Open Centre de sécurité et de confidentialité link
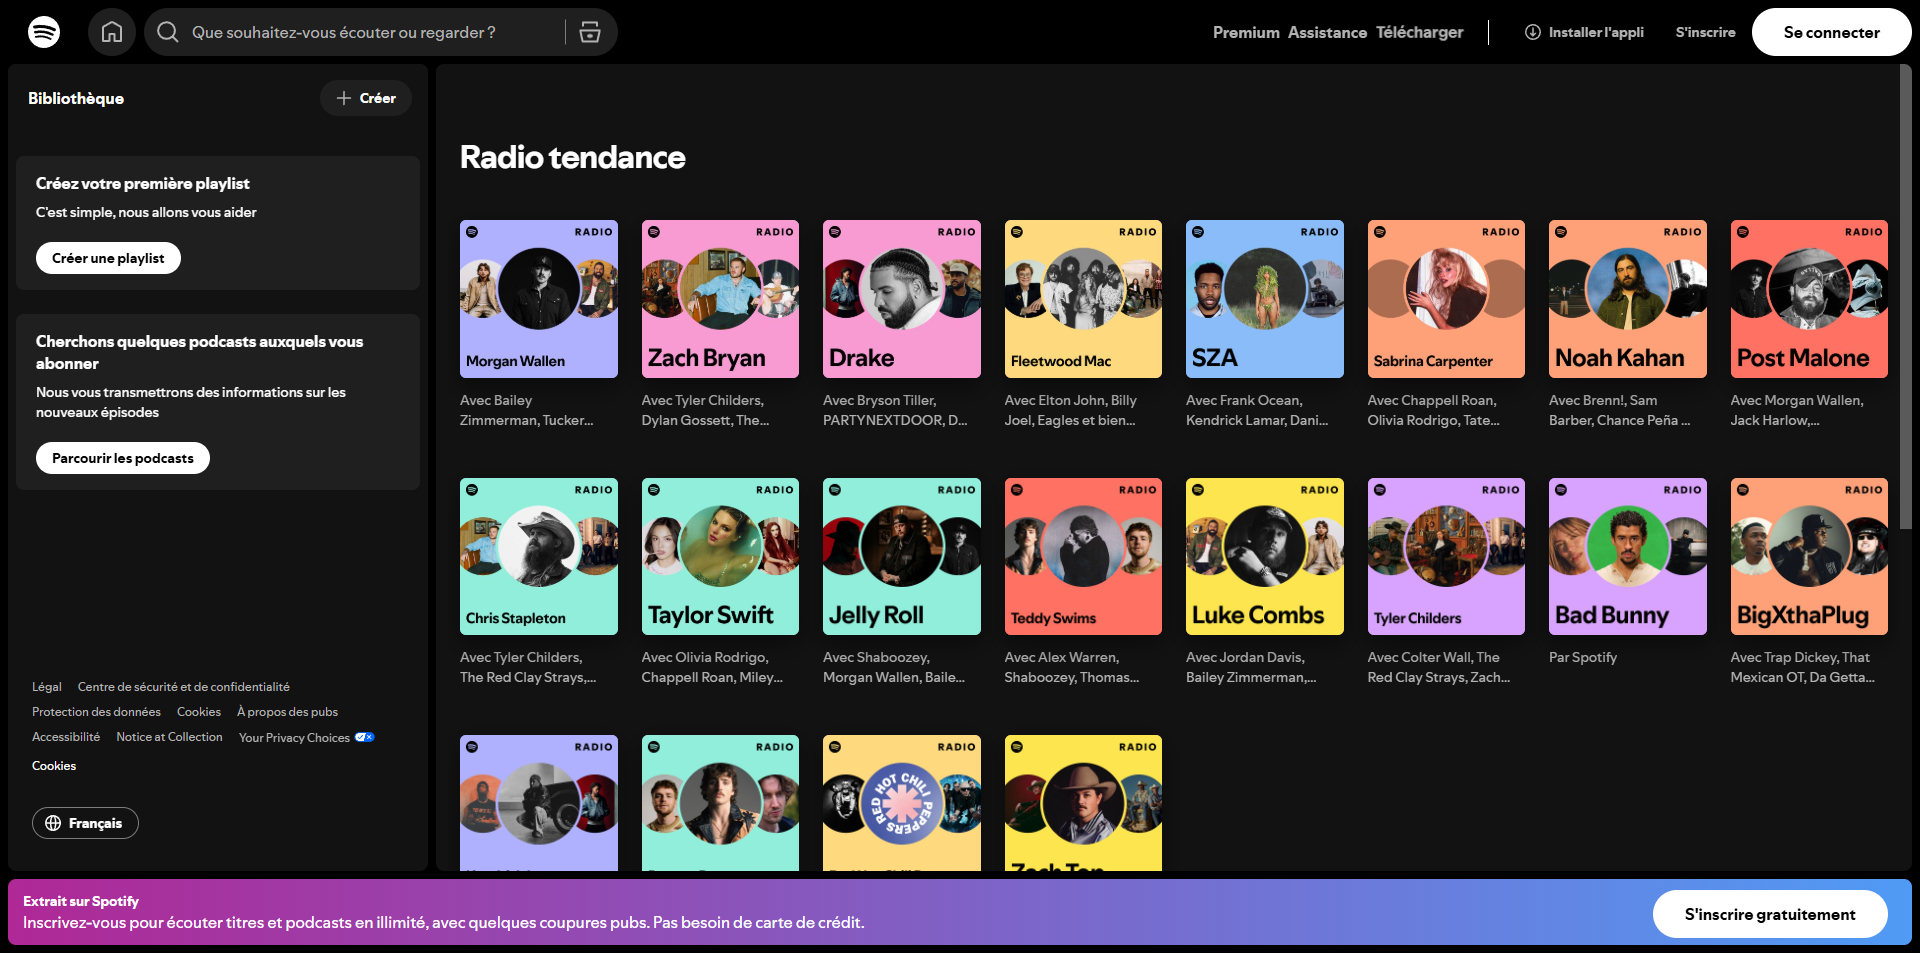 pos(184,687)
